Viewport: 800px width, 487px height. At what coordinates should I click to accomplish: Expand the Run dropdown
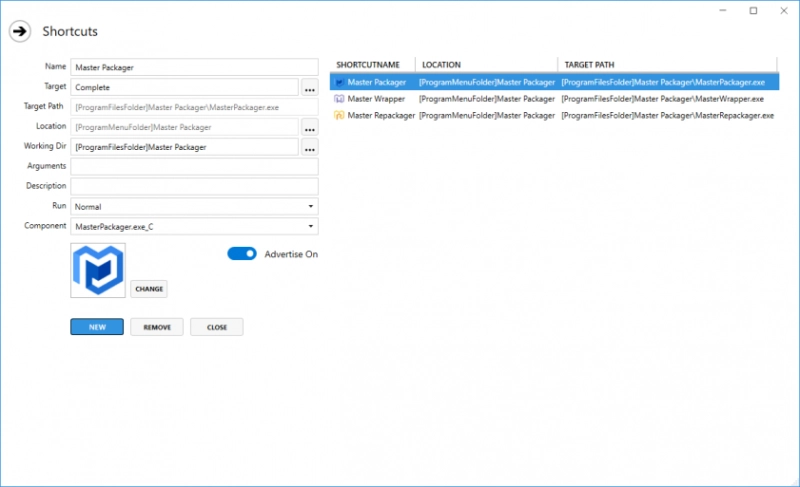click(194, 207)
